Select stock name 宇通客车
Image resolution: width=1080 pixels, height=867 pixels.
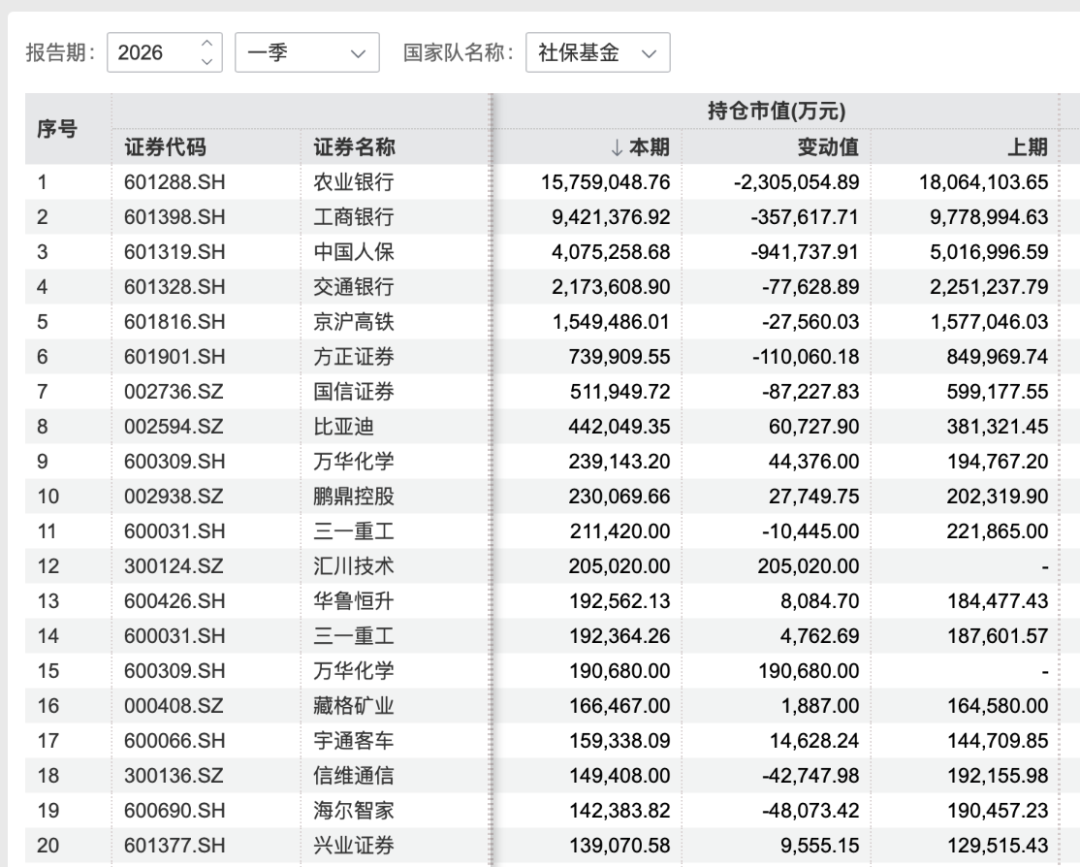[x=354, y=740]
